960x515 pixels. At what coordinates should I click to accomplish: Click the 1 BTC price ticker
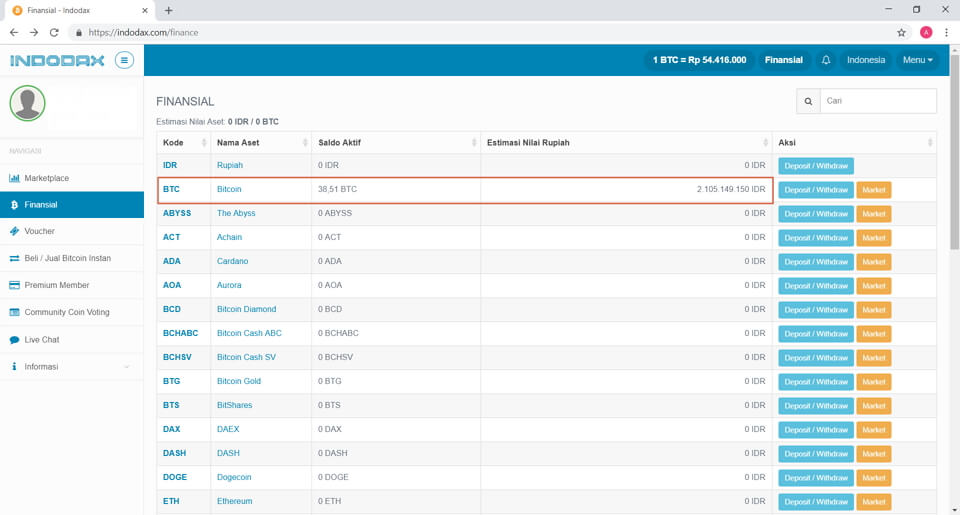click(x=699, y=60)
